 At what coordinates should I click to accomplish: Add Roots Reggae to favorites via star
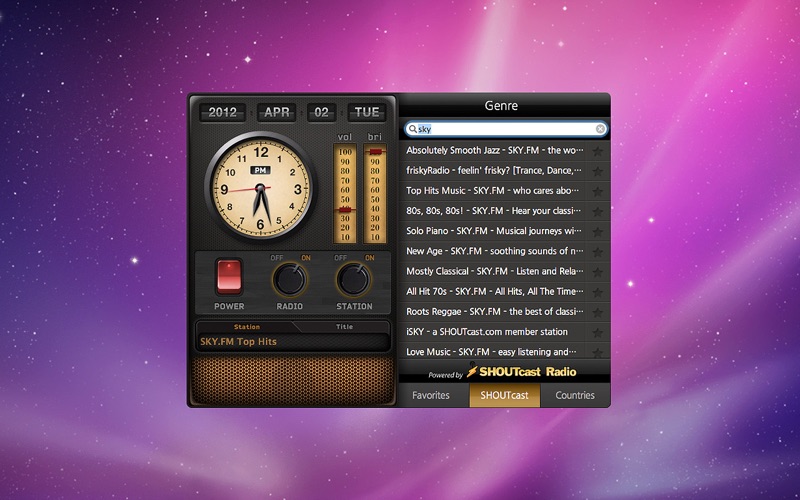pyautogui.click(x=597, y=312)
